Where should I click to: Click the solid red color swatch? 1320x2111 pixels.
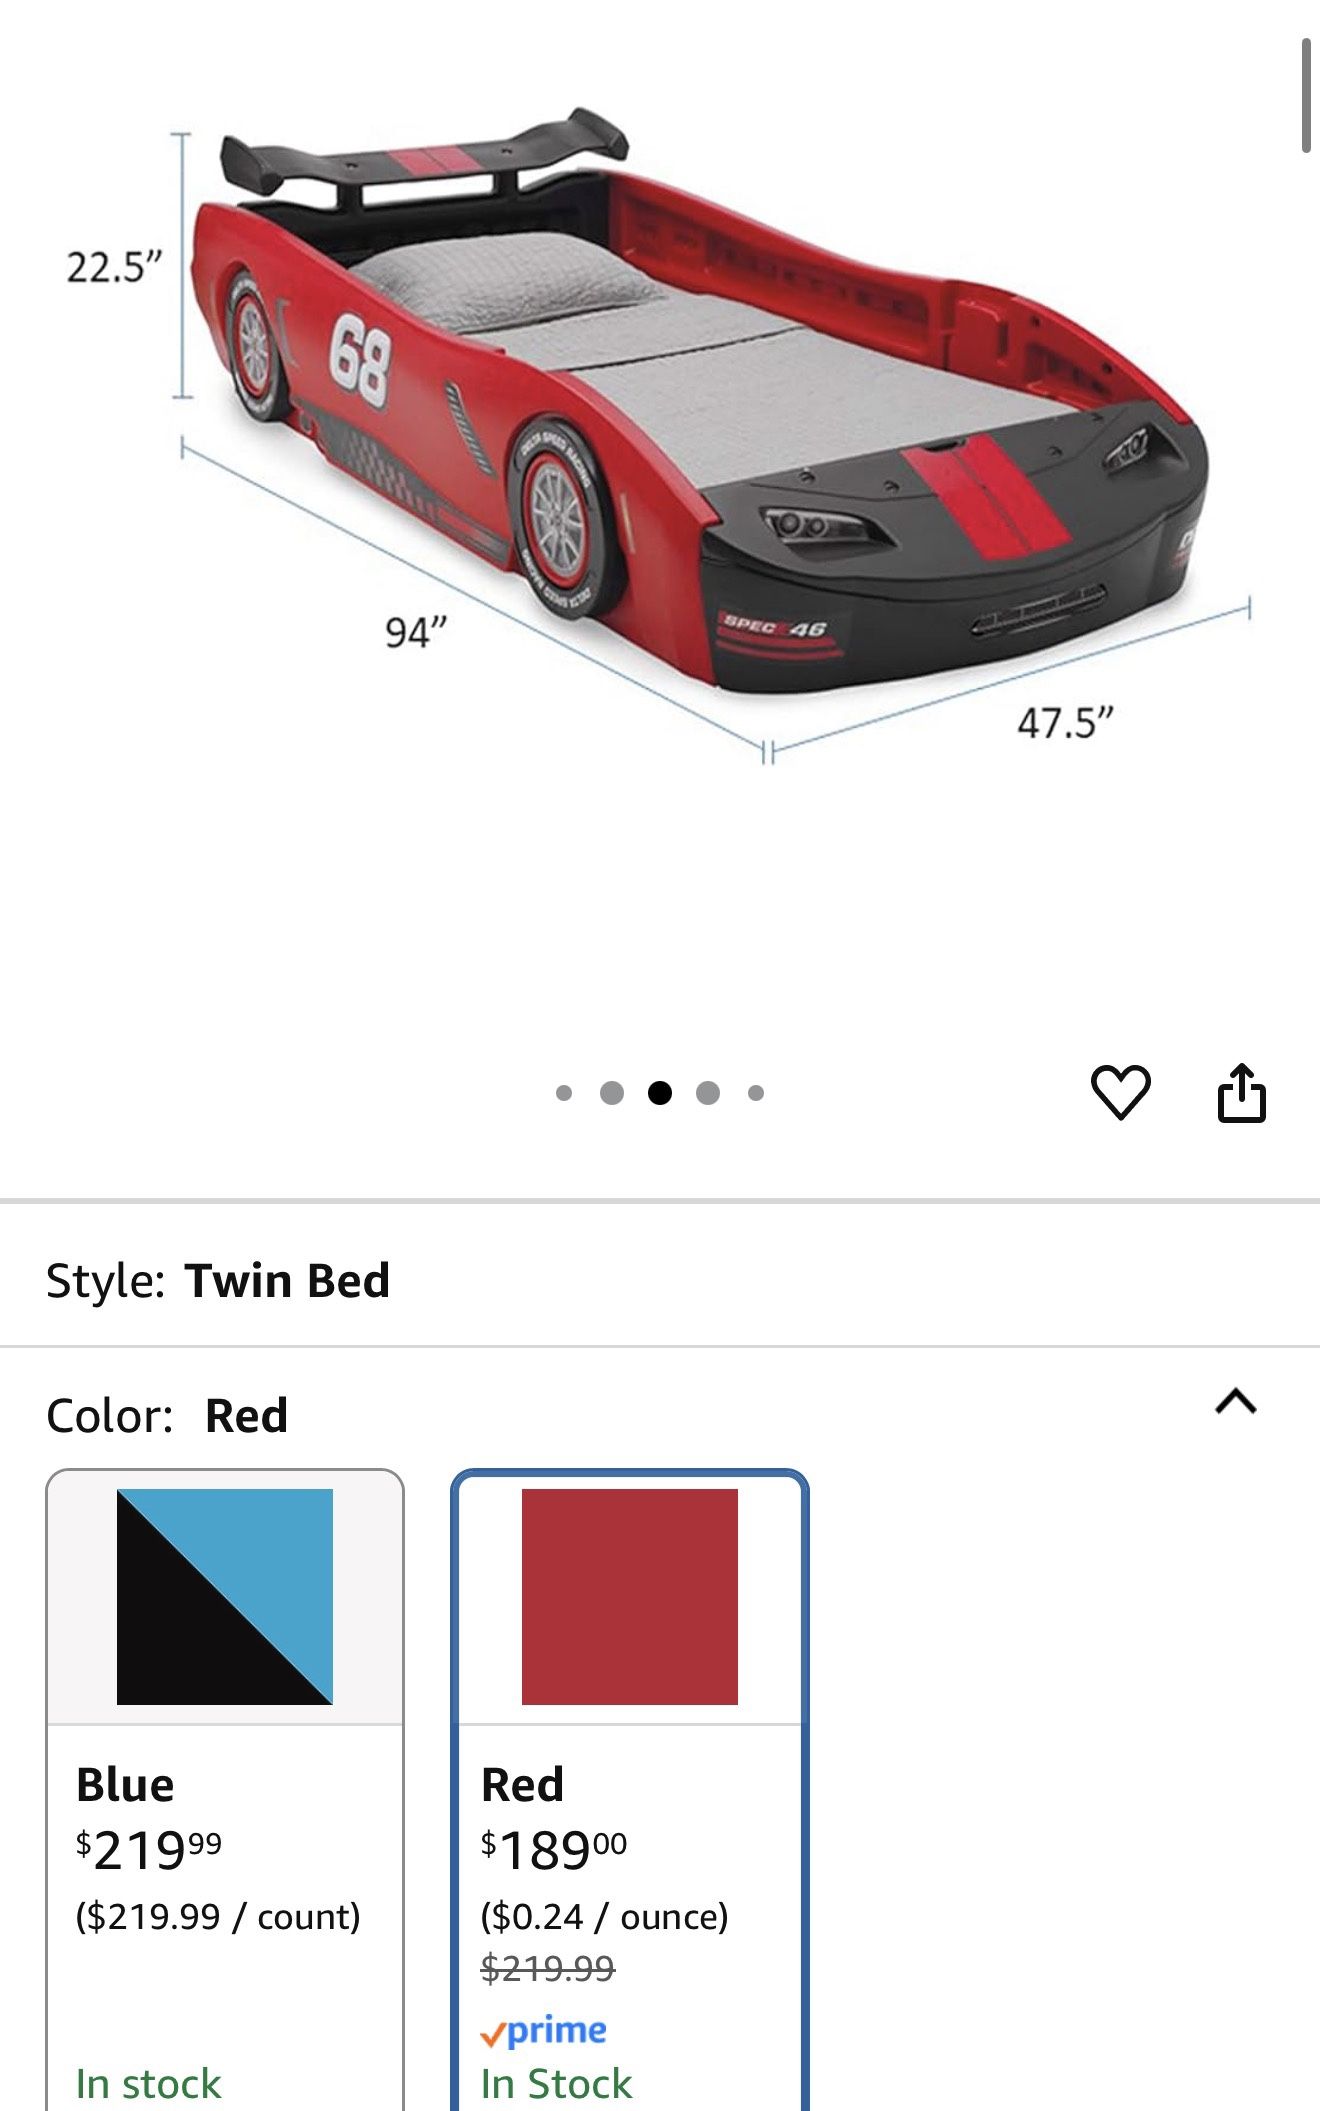point(630,1597)
